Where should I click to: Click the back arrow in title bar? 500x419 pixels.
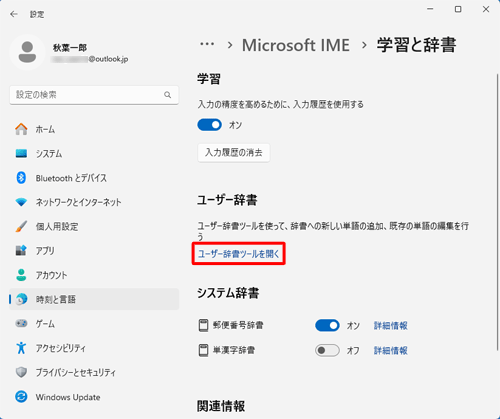pos(14,14)
